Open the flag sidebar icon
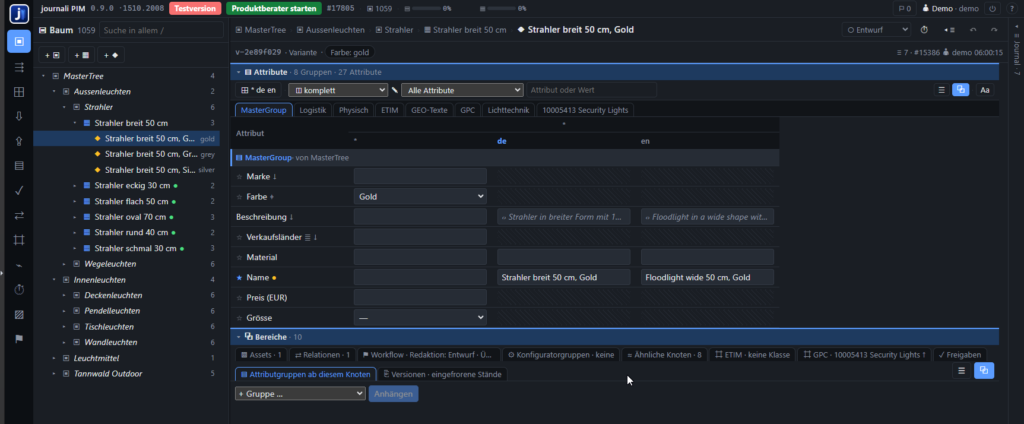The image size is (1024, 424). pyautogui.click(x=19, y=338)
